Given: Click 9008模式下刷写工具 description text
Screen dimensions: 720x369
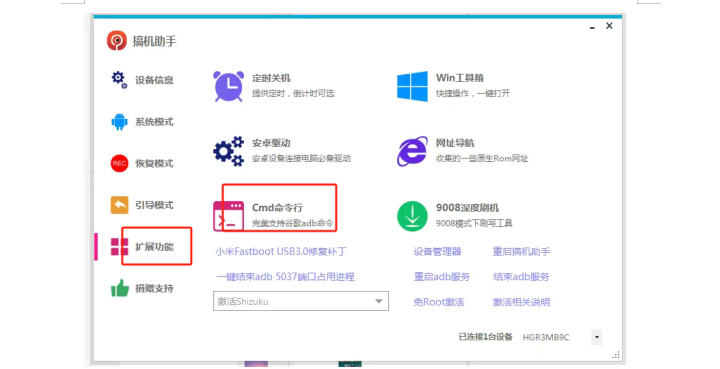Looking at the screenshot, I should (474, 224).
